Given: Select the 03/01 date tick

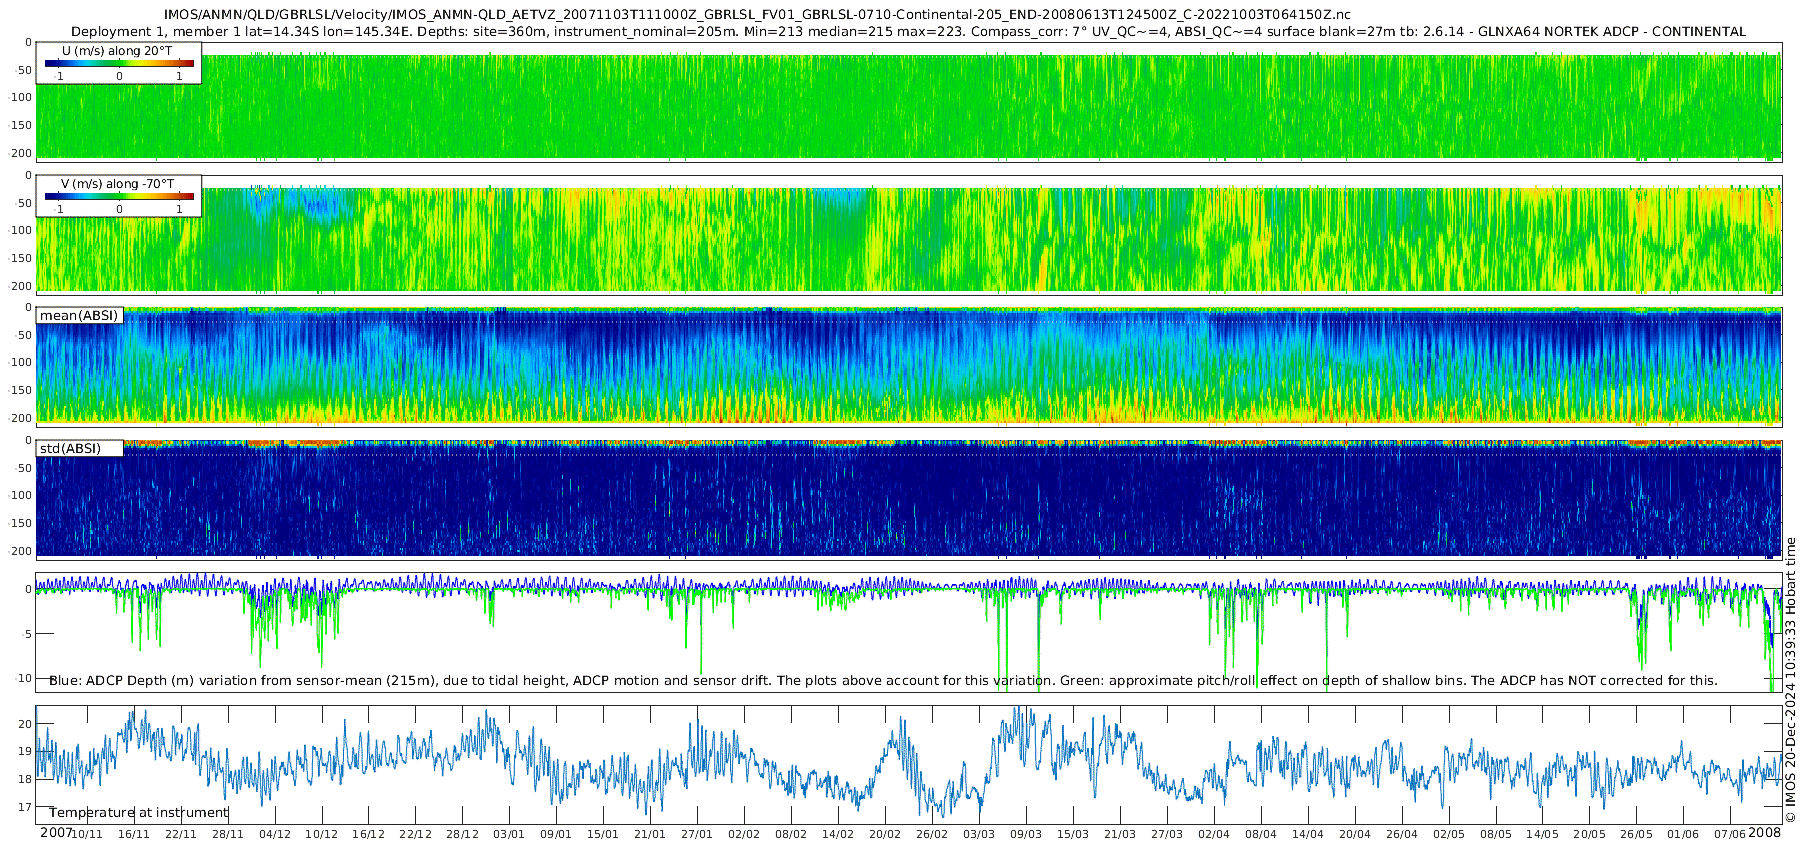Looking at the screenshot, I should coord(509,834).
